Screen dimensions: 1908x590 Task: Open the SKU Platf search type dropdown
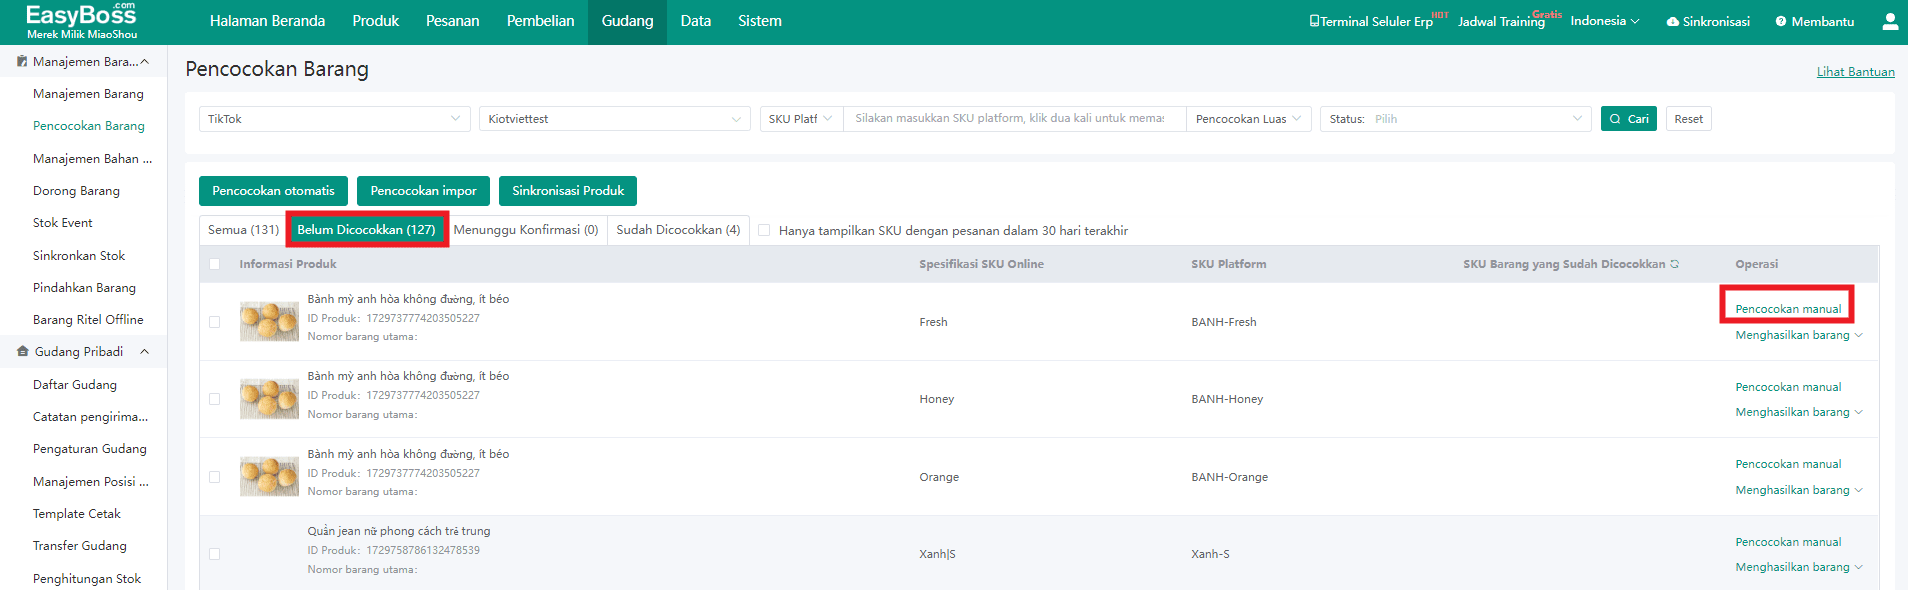click(x=801, y=119)
